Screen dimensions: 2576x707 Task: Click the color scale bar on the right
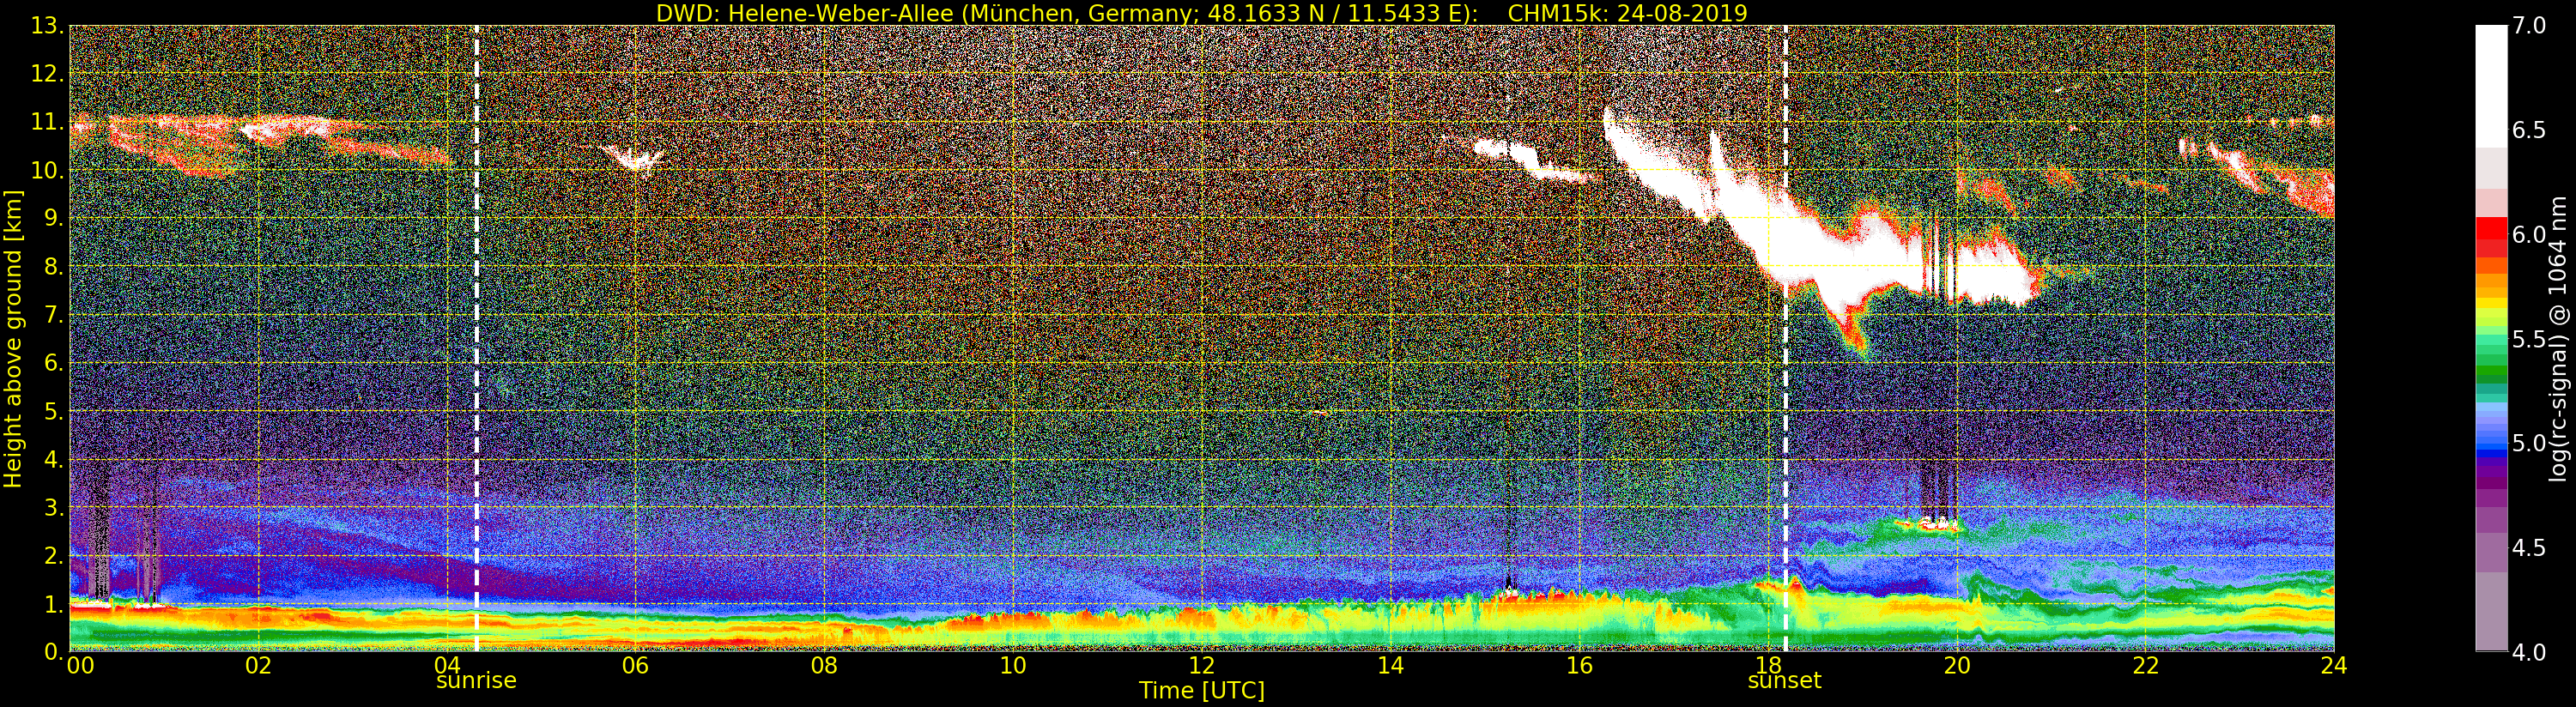click(x=2491, y=339)
